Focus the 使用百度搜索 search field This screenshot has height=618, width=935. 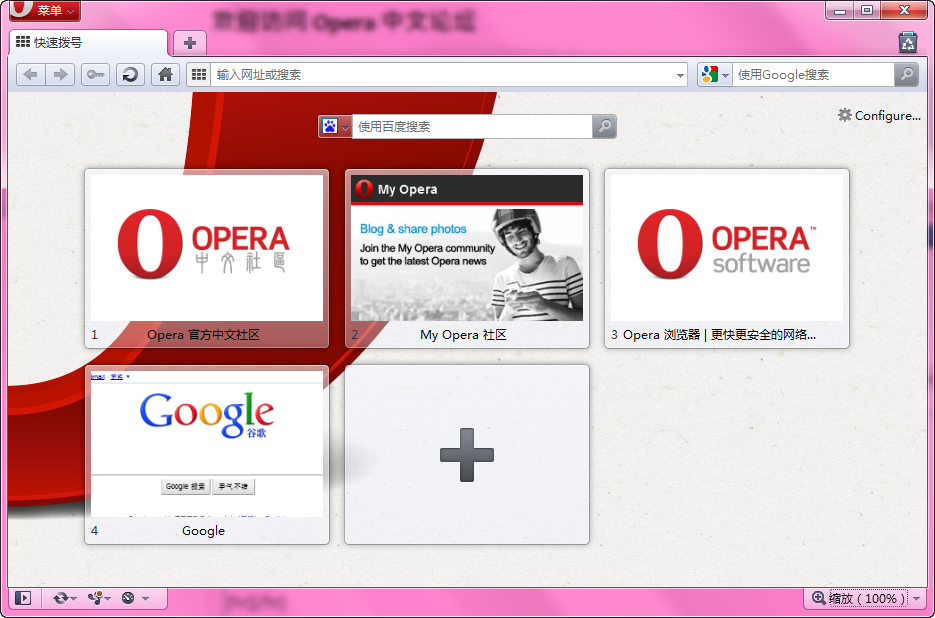472,126
